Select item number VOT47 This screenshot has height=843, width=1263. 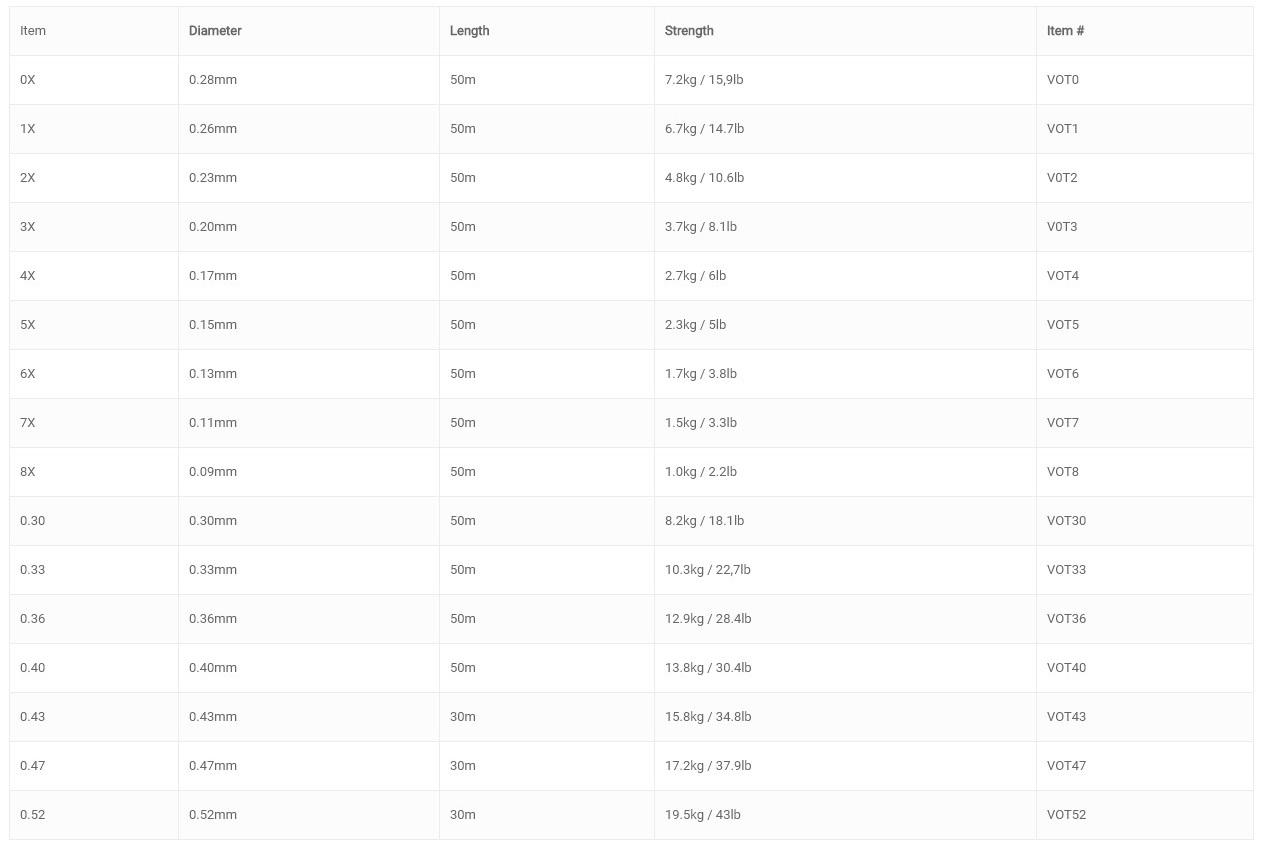click(x=1066, y=766)
